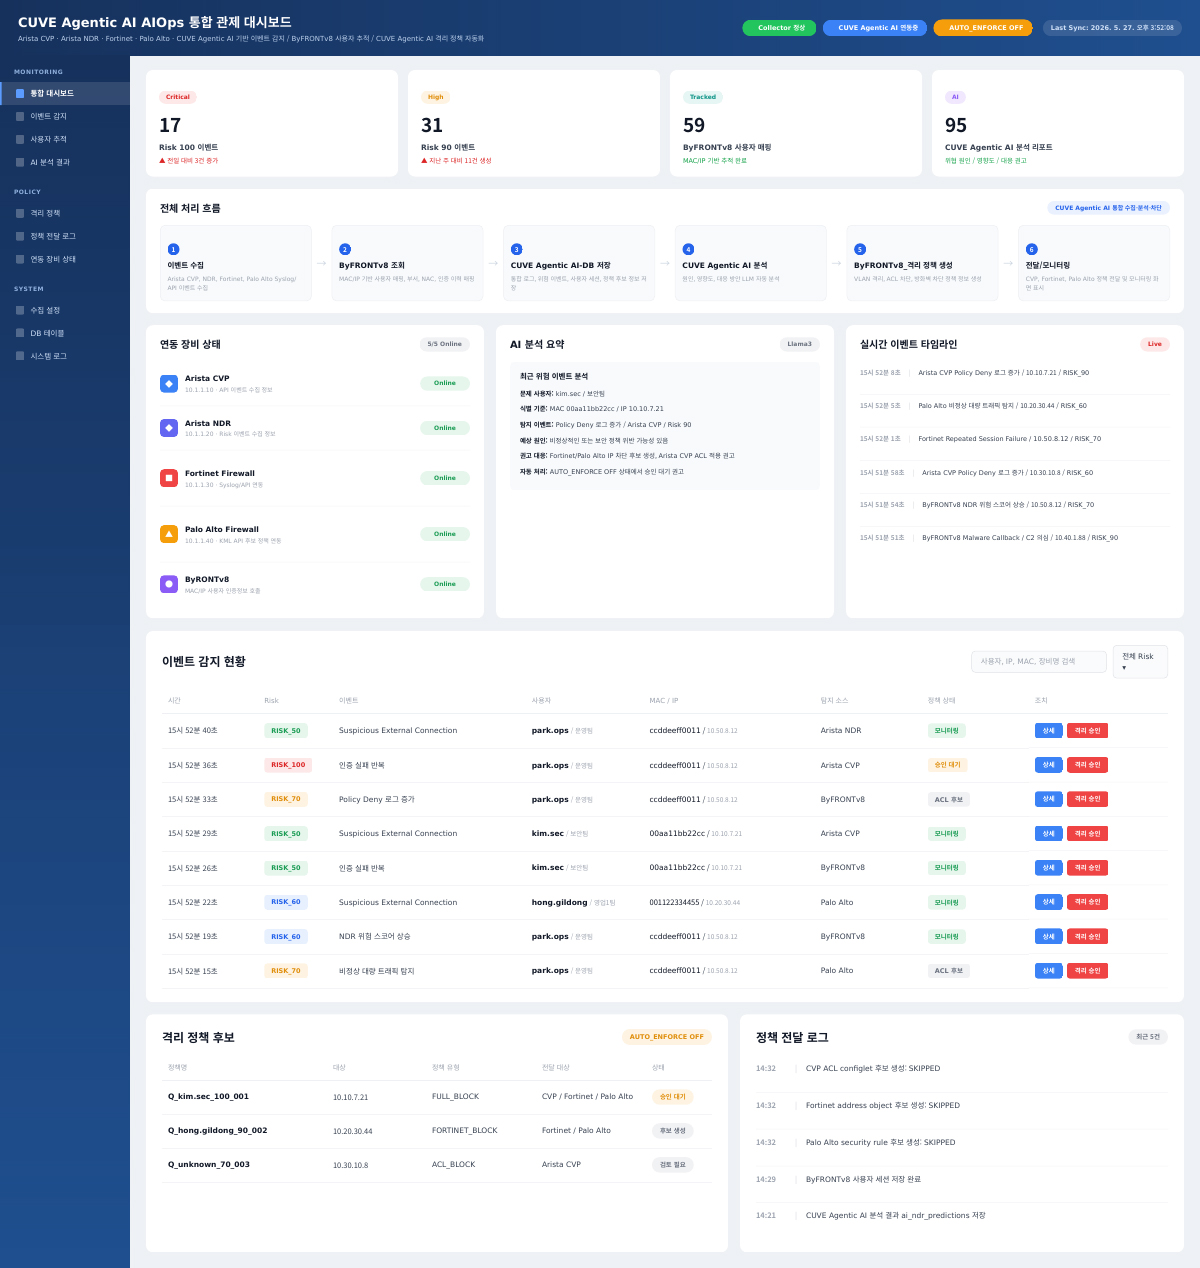
Task: Click the event search input field
Action: (x=1039, y=662)
